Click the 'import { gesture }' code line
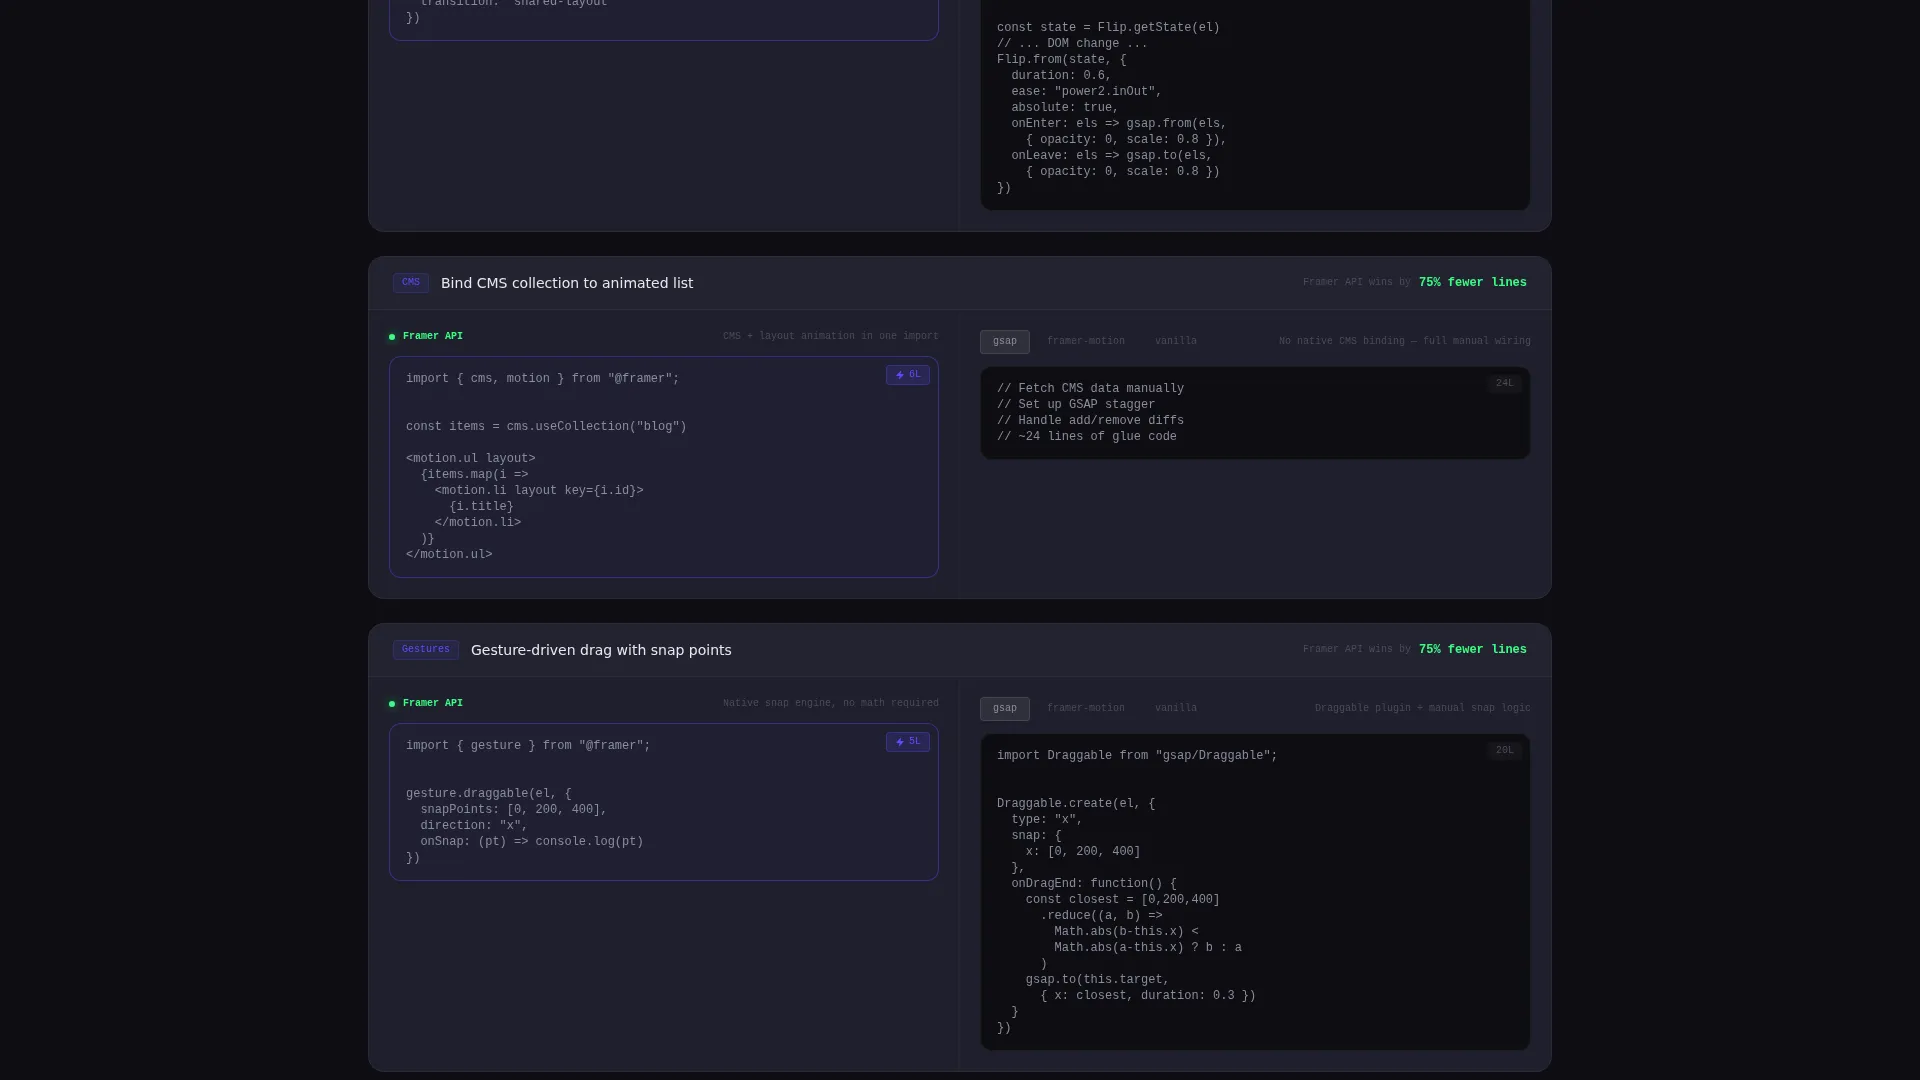1920x1080 pixels. pos(528,746)
